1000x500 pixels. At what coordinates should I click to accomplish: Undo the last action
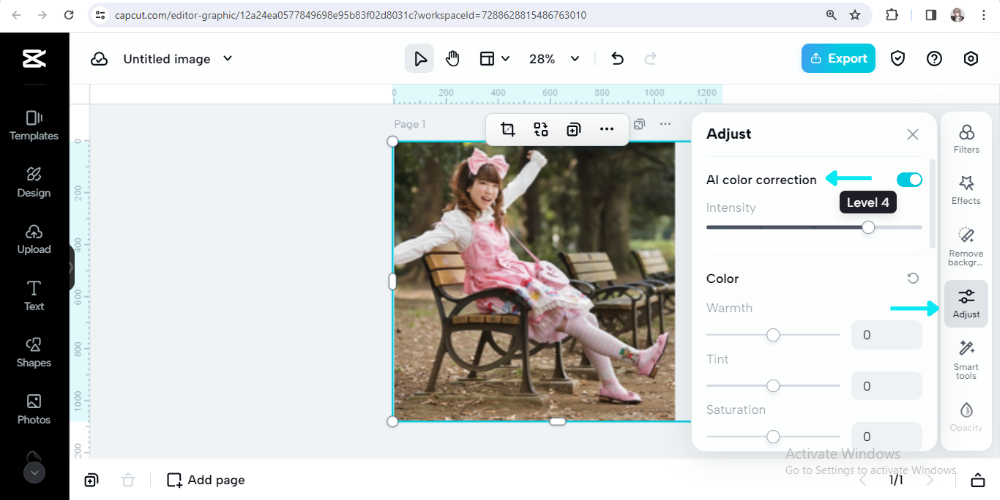(x=617, y=59)
